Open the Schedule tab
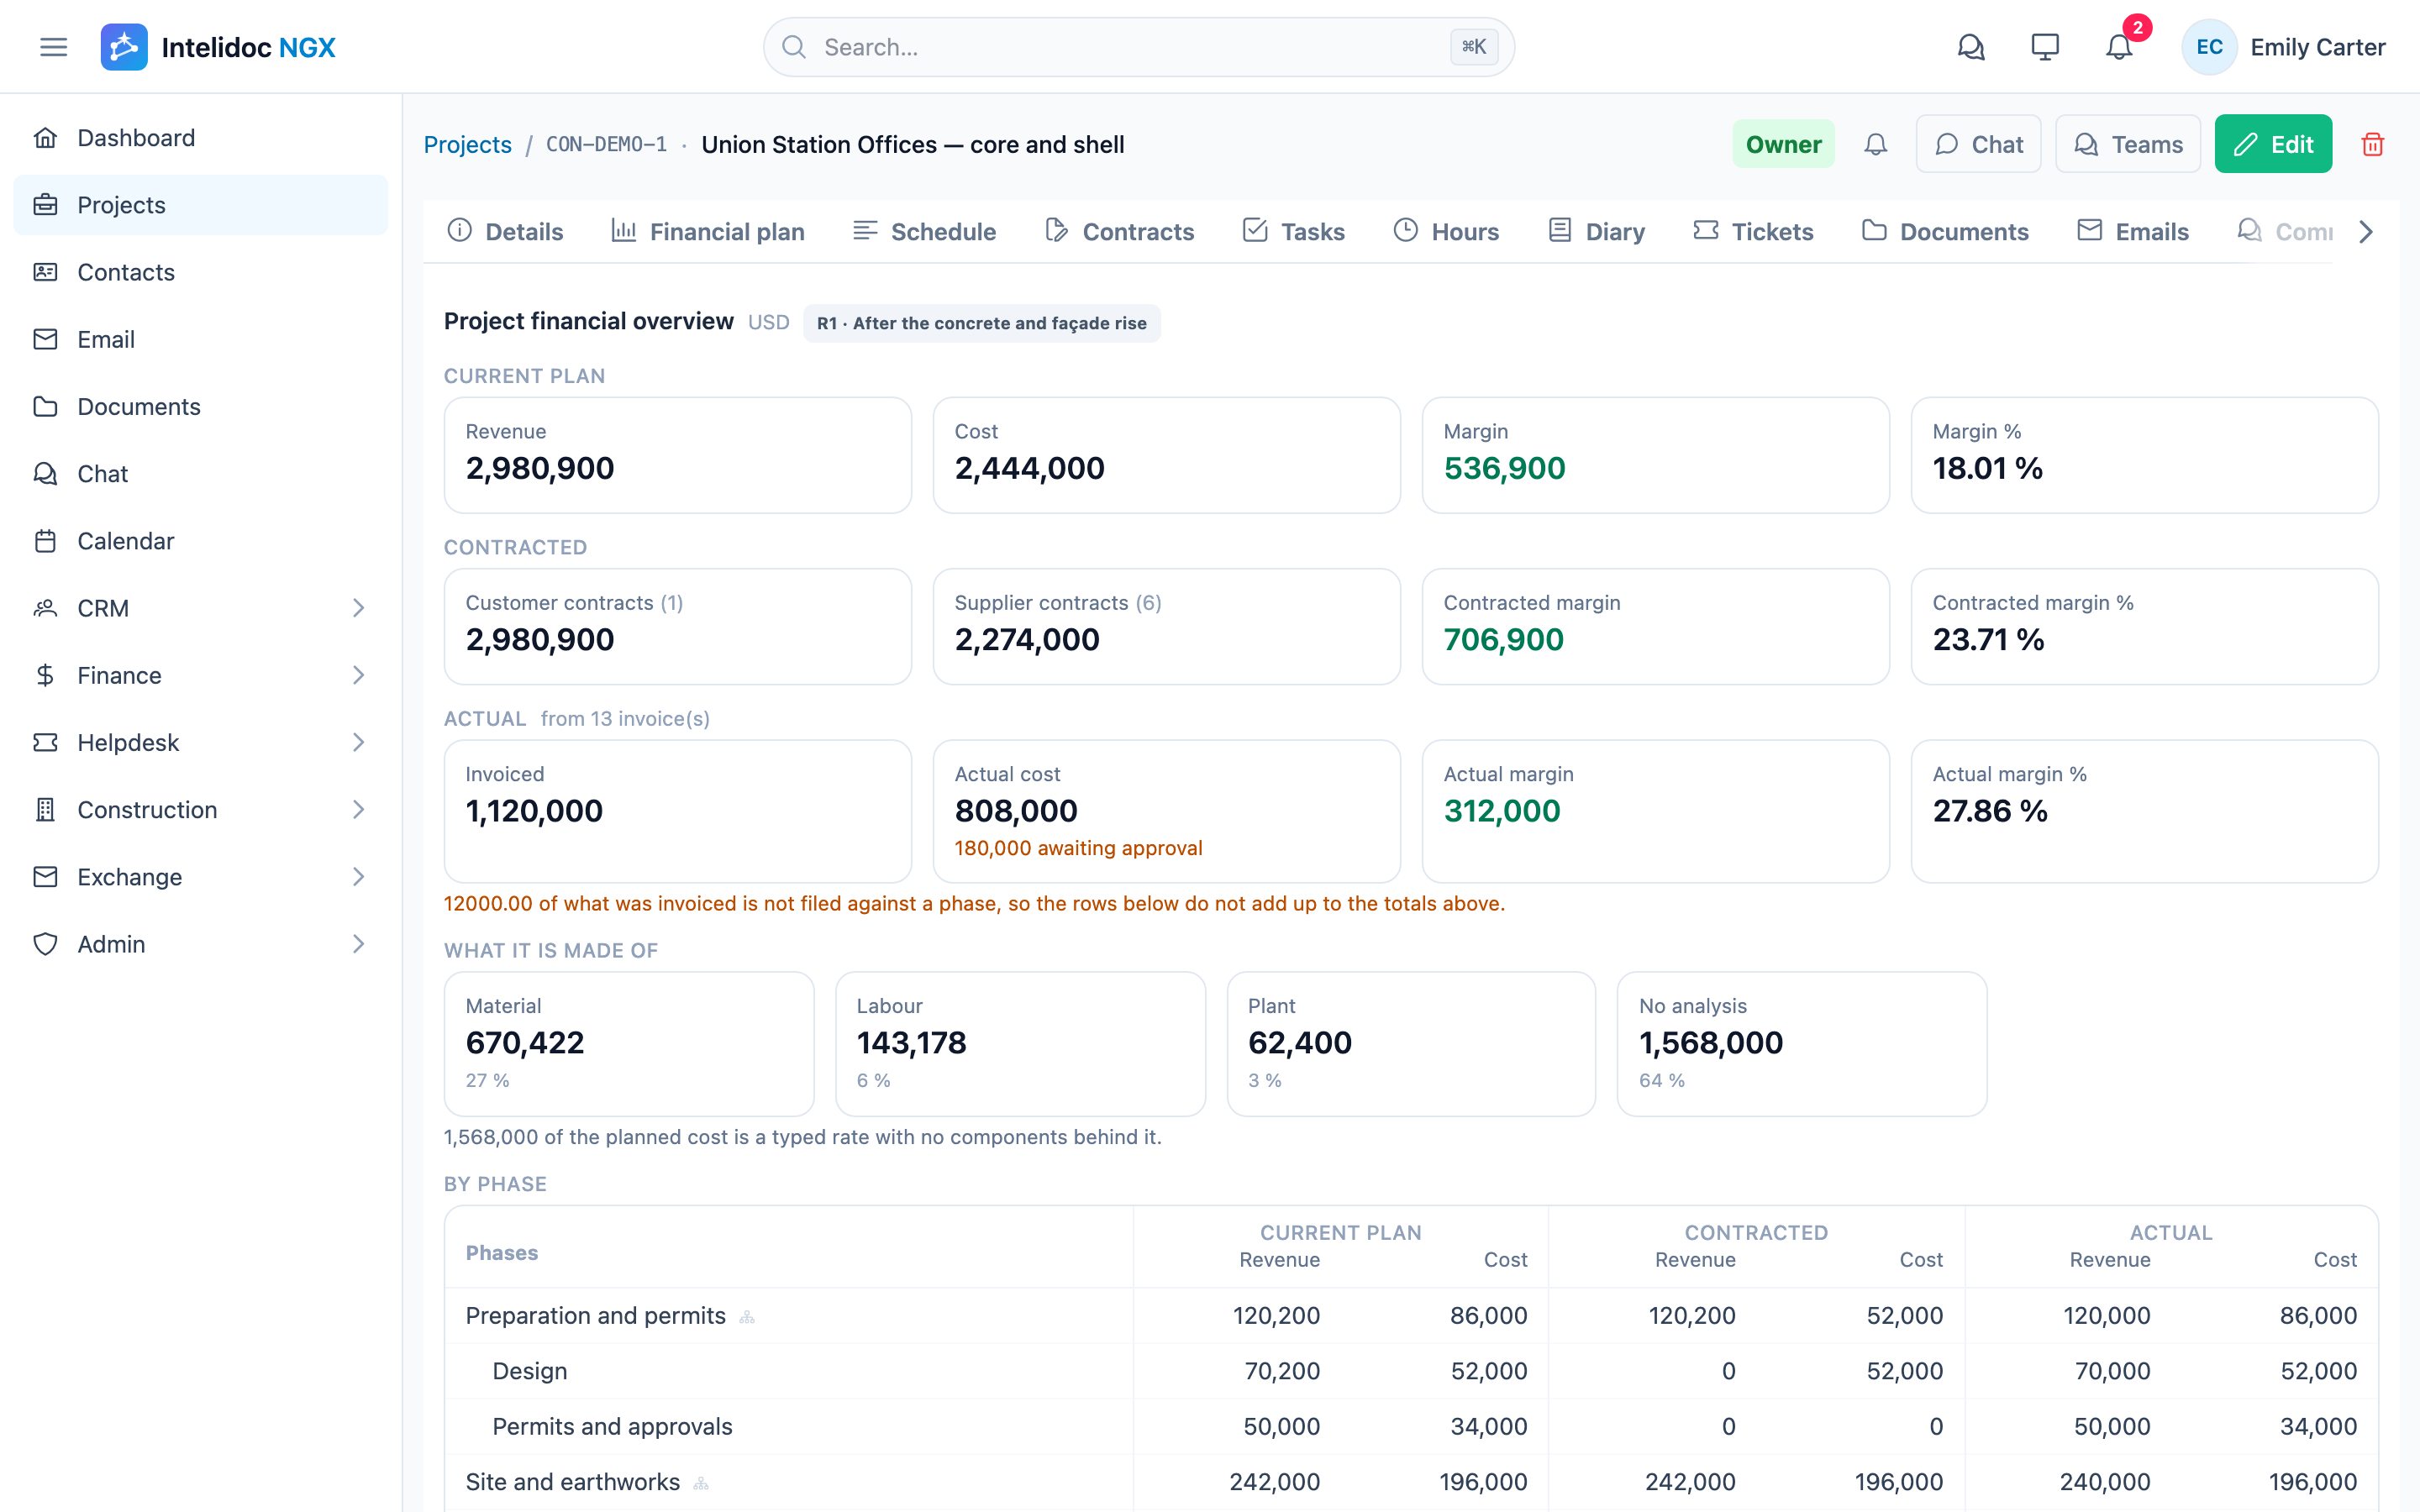Screen dimensions: 2420x1512 (924, 232)
